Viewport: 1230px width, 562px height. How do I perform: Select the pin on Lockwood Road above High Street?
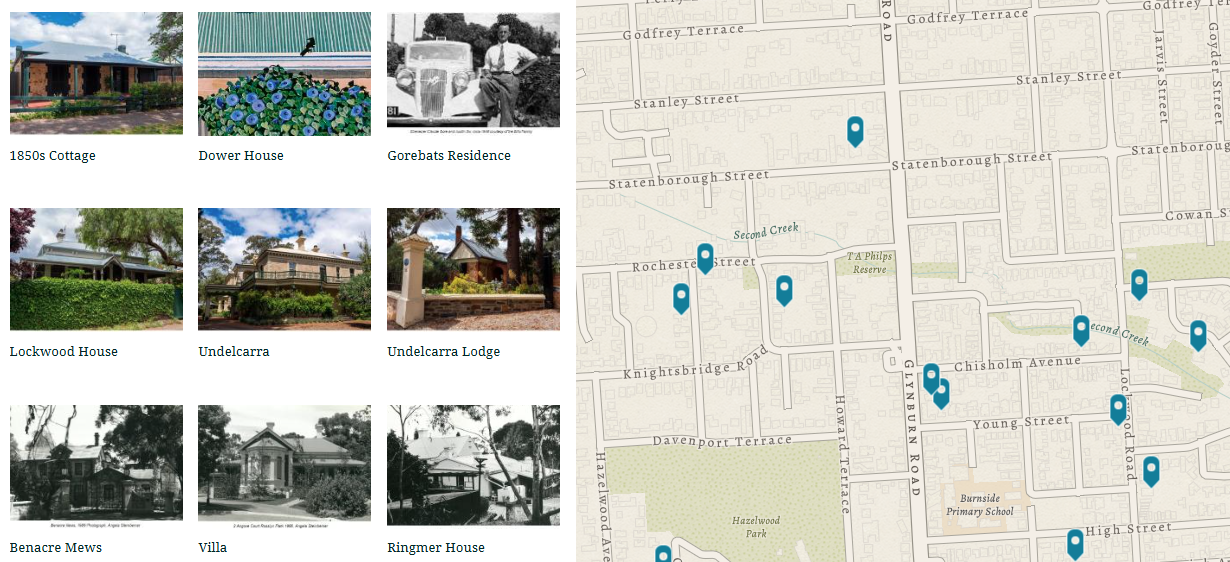click(x=1151, y=470)
